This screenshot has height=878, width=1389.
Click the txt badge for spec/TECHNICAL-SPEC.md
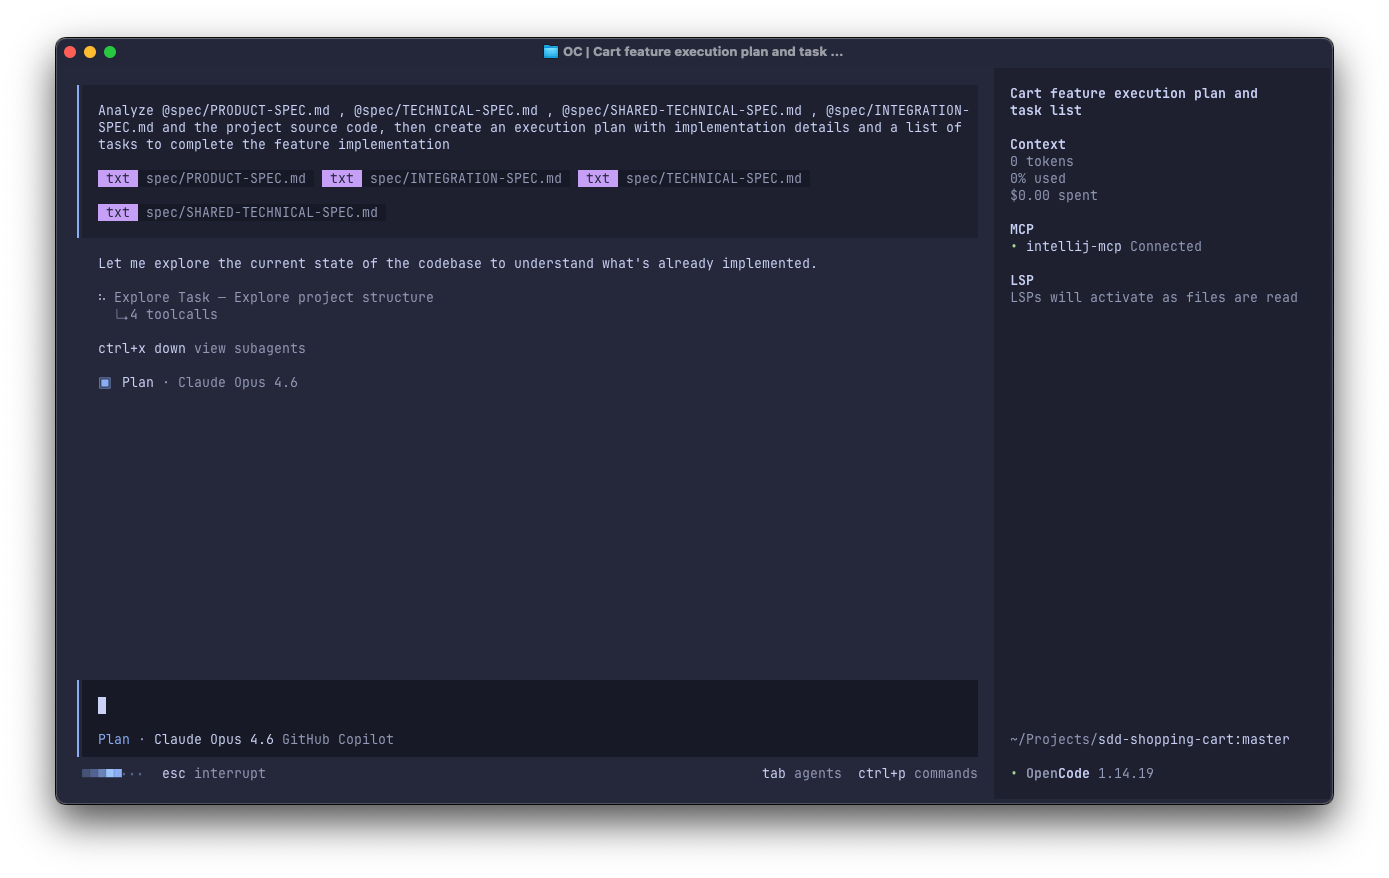tap(598, 179)
